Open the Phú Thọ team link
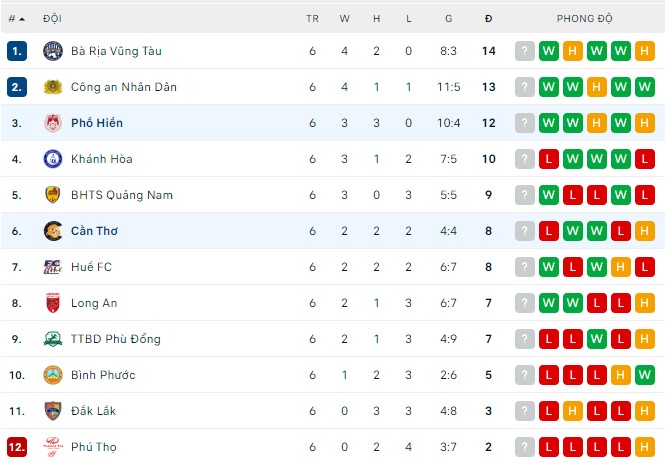The height and width of the screenshot is (463, 670). (95, 447)
